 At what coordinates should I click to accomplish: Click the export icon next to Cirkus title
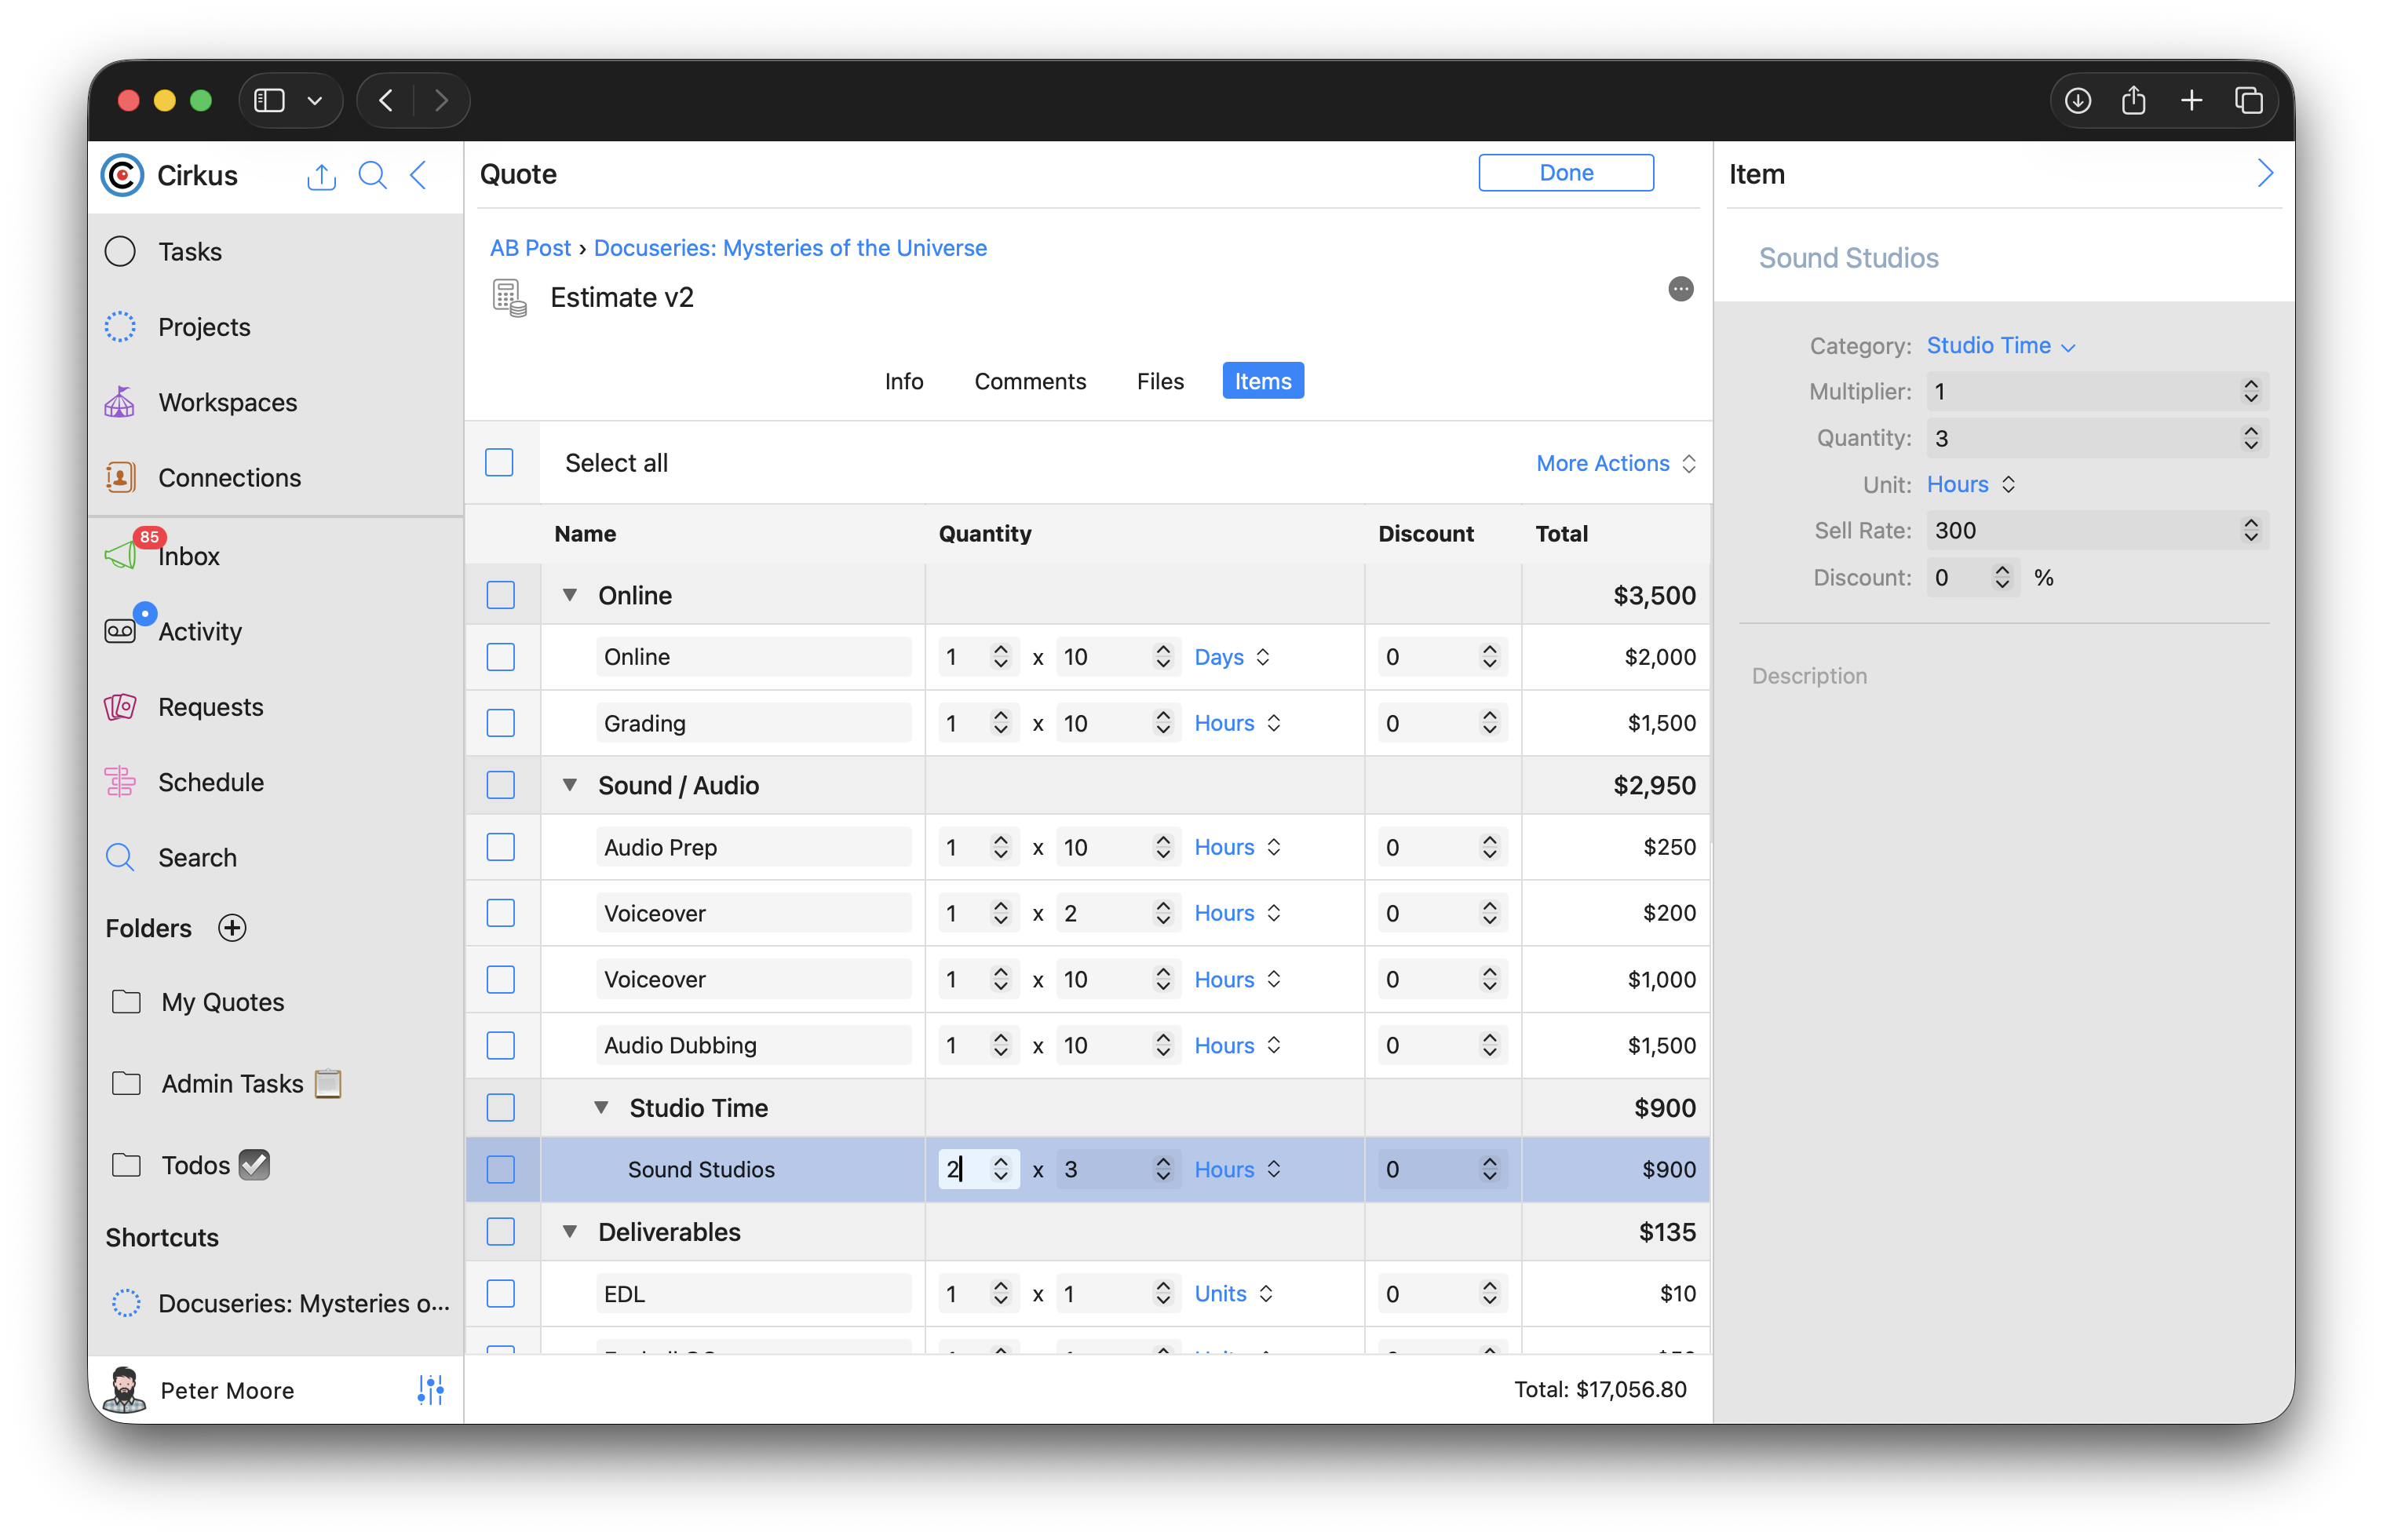(321, 176)
